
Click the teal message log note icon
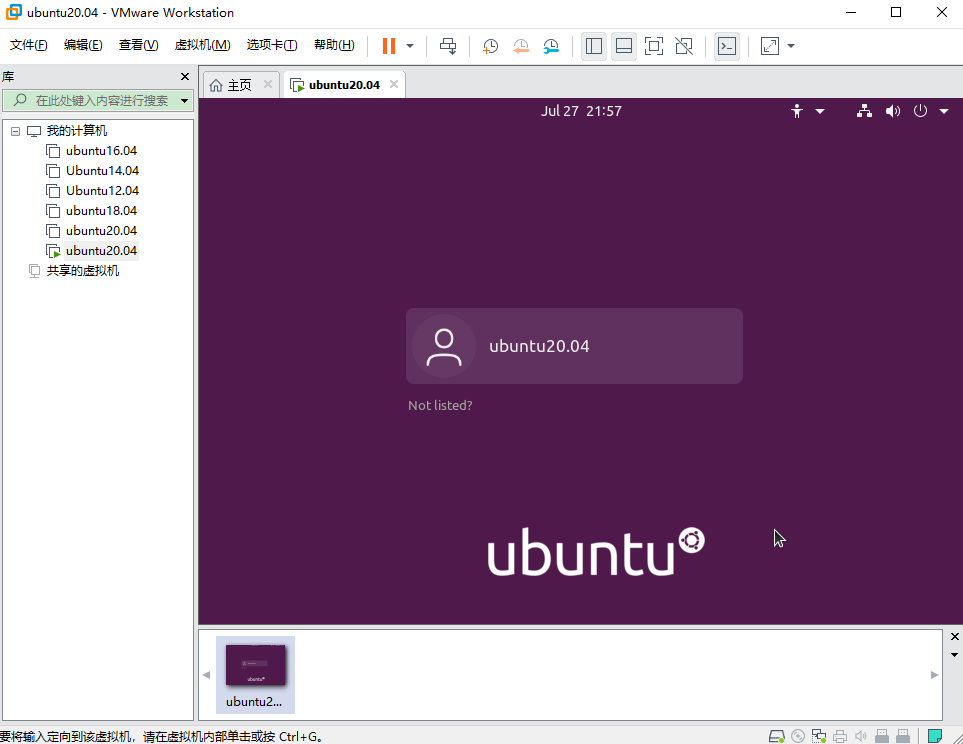point(935,736)
